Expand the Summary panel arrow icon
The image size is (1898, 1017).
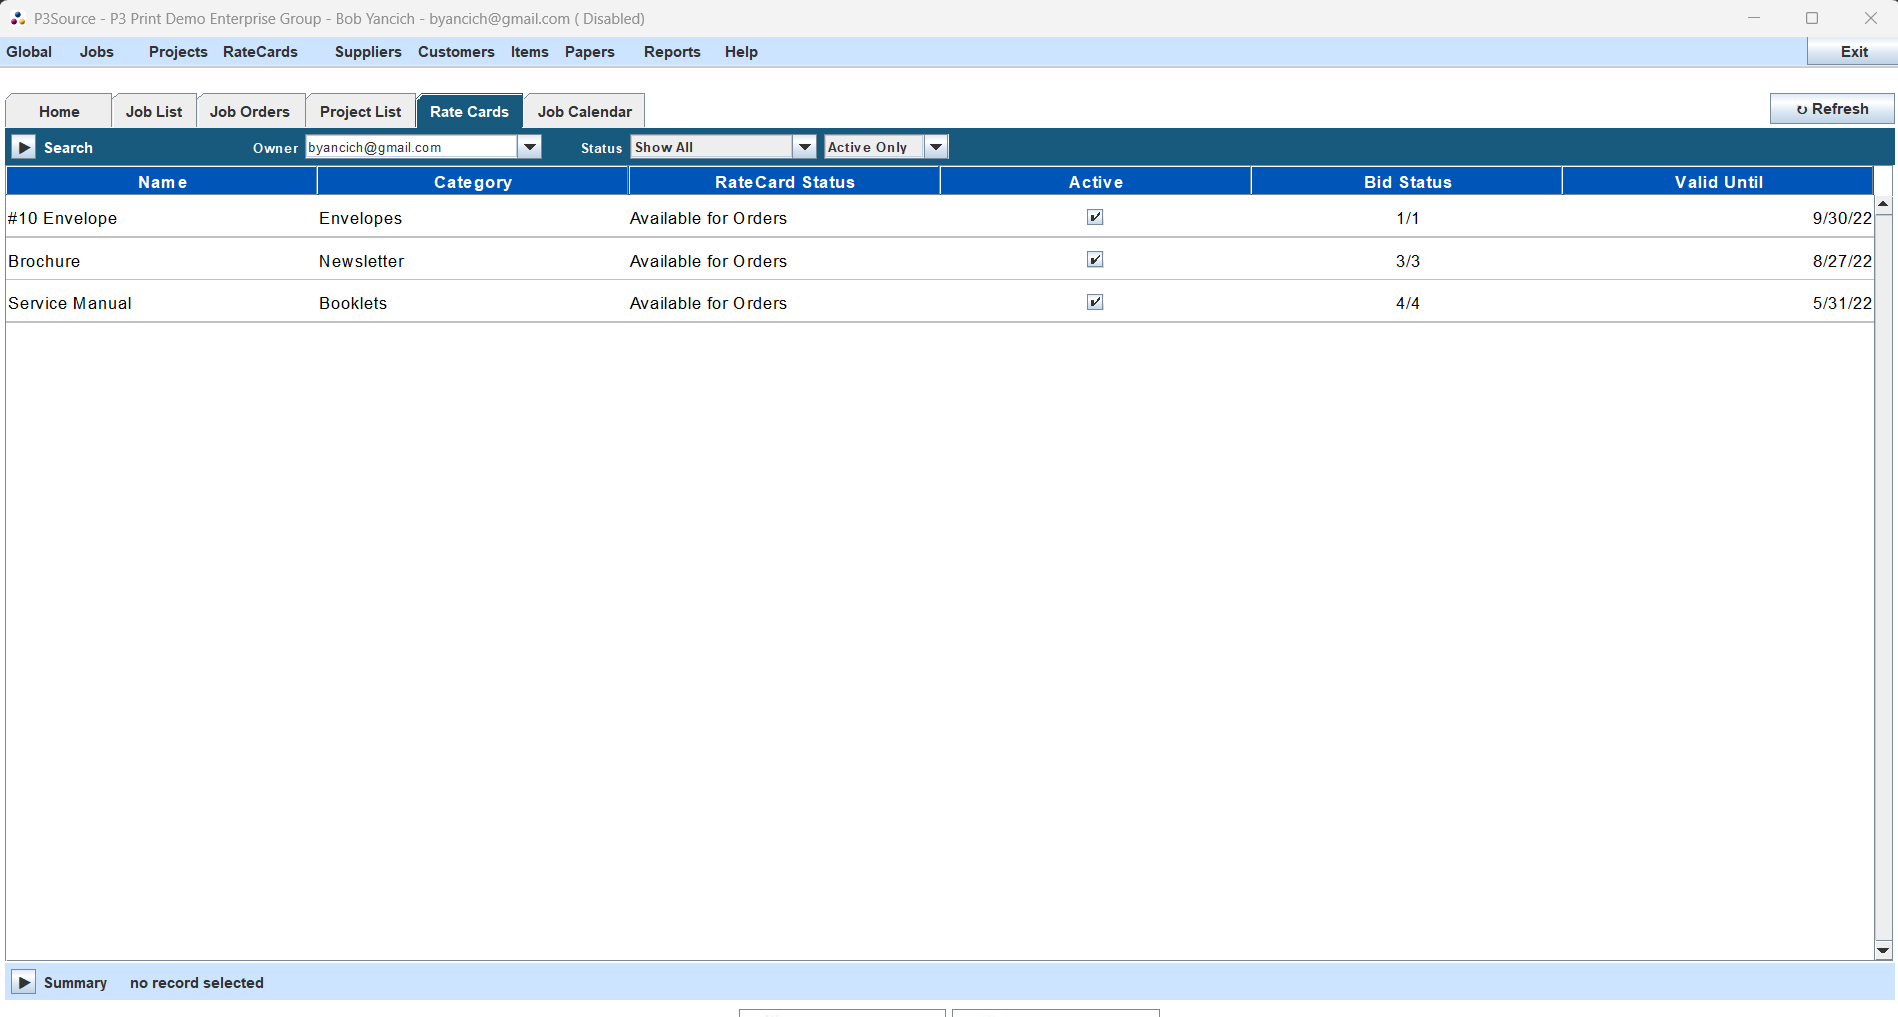tap(24, 982)
